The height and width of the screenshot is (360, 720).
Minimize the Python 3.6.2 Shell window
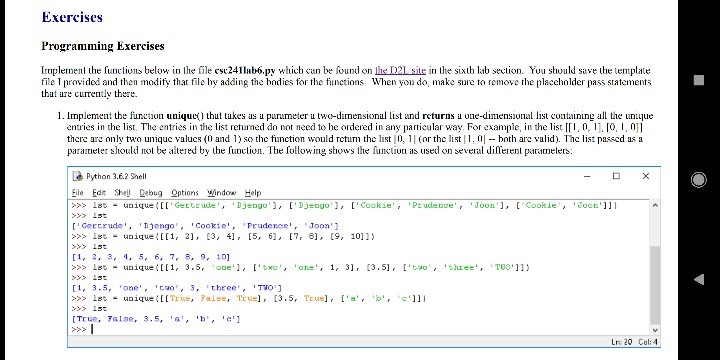(x=587, y=176)
